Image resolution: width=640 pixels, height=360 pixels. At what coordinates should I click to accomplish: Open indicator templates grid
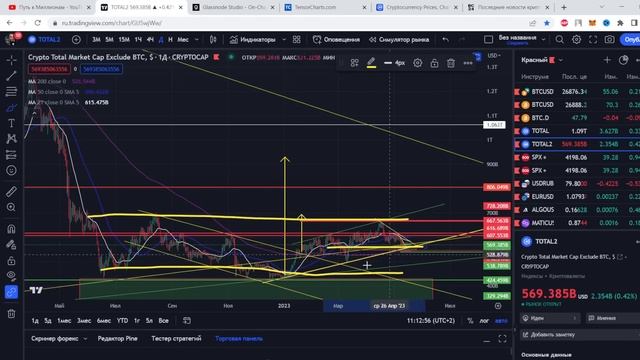pyautogui.click(x=297, y=40)
